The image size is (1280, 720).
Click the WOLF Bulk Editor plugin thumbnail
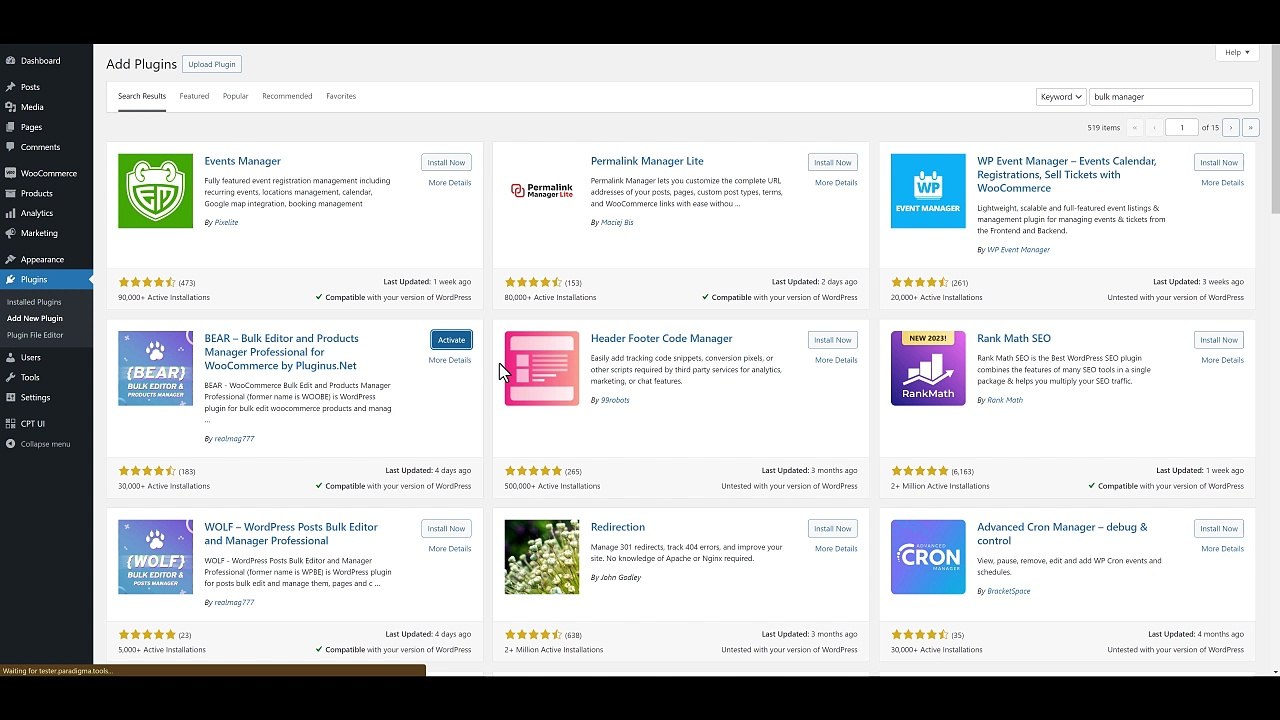coord(155,557)
